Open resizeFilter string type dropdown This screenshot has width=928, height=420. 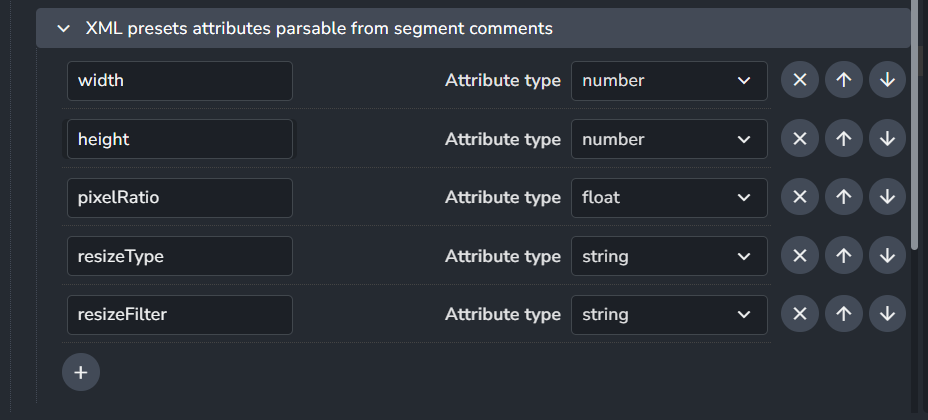[x=669, y=315]
